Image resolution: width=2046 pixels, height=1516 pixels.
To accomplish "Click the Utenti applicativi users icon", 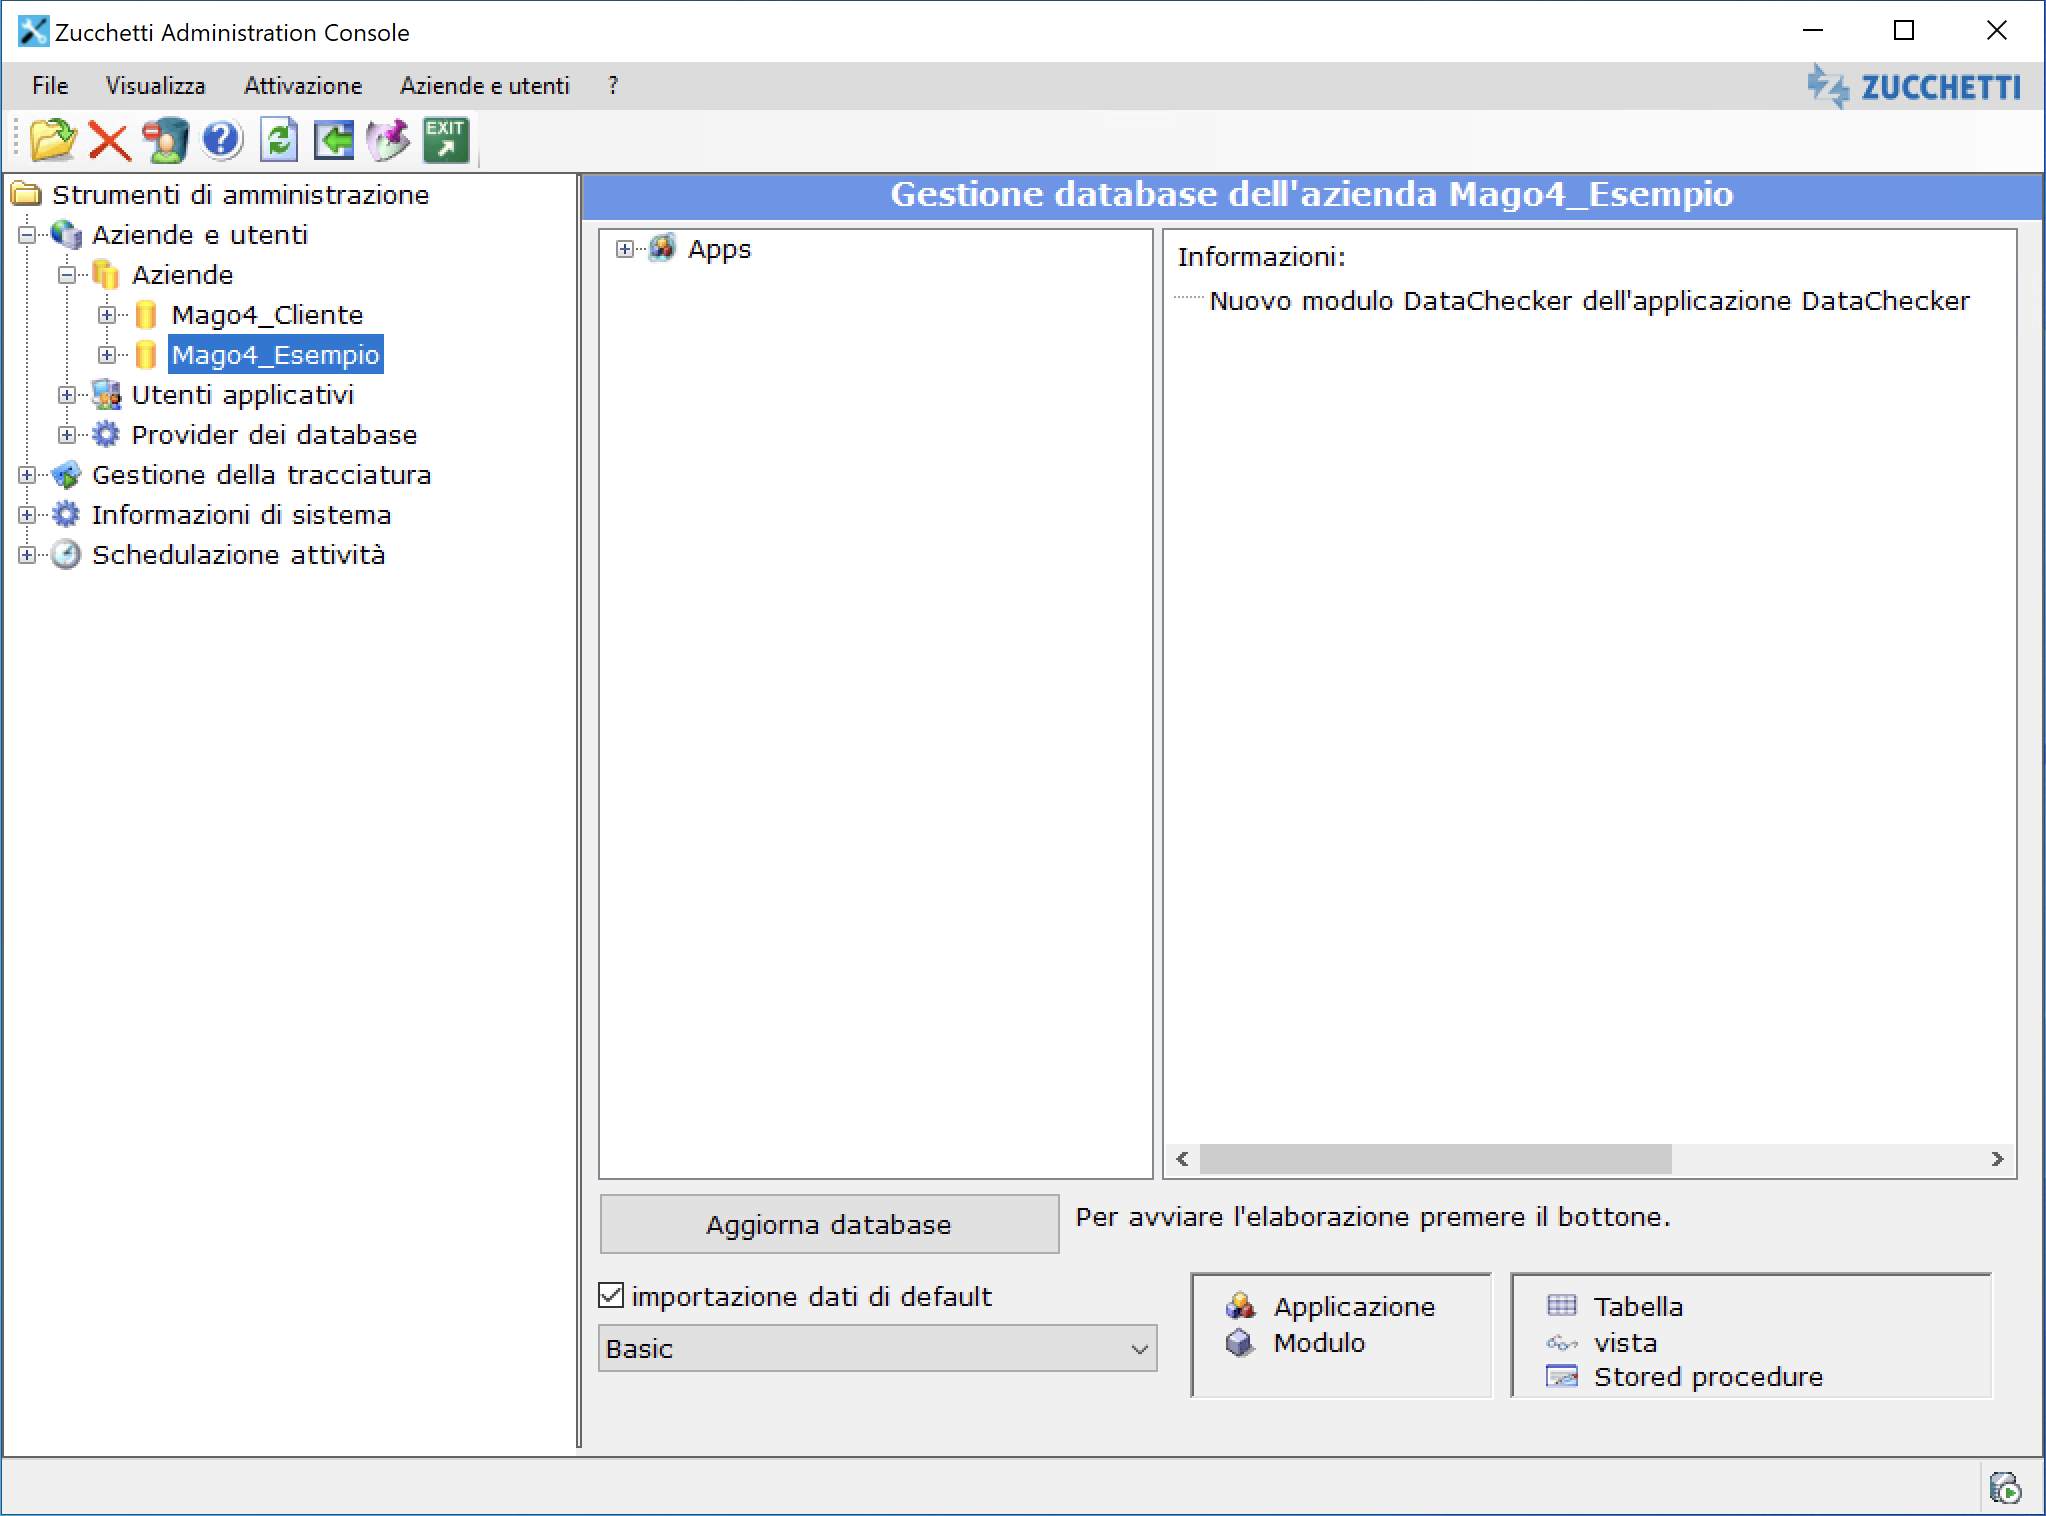I will tap(106, 395).
